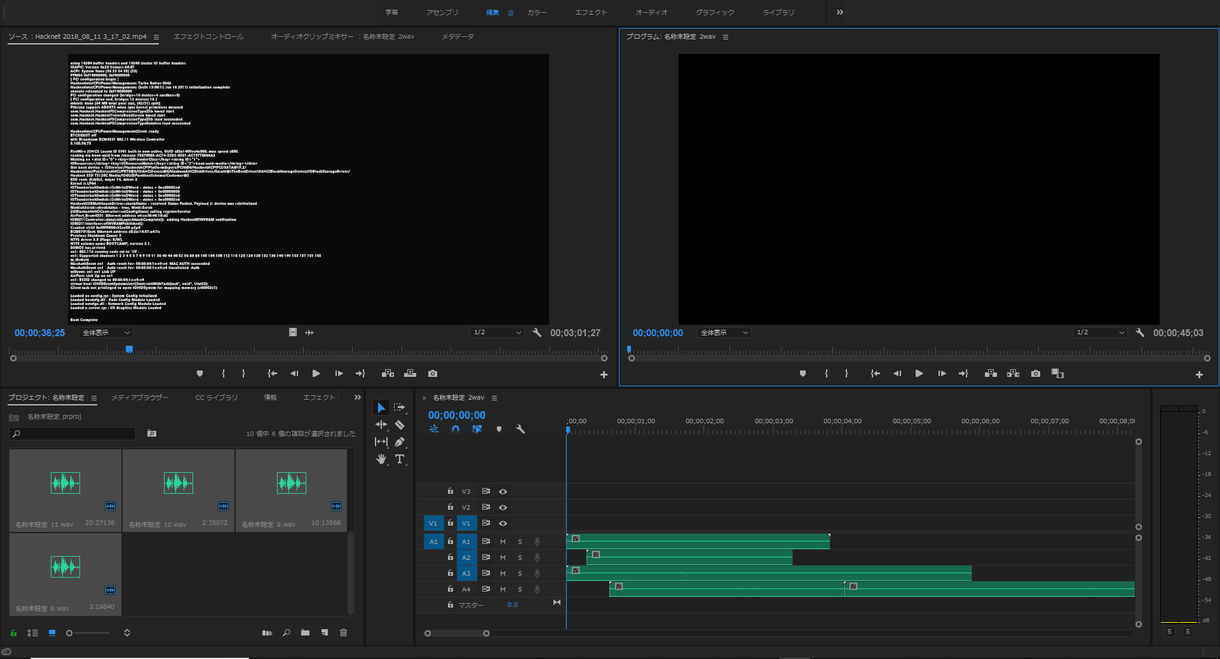
Task: Toggle insert sequences as nests option
Action: (x=434, y=429)
